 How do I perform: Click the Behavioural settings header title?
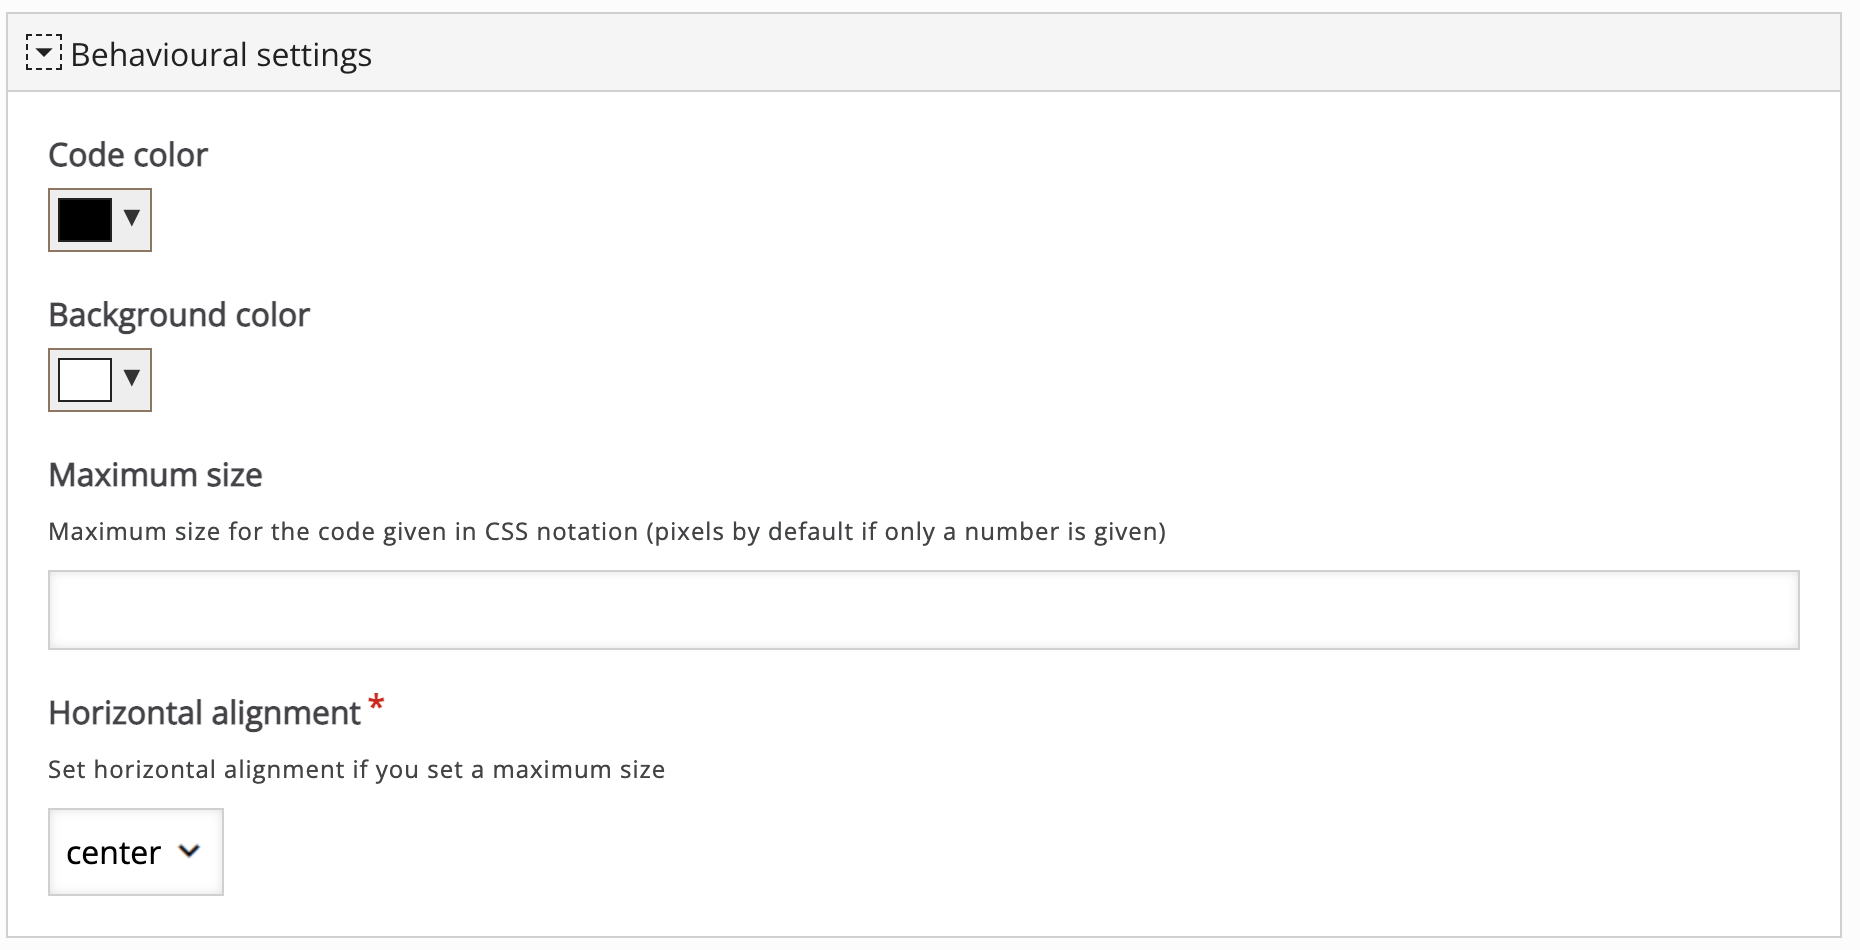pos(220,55)
